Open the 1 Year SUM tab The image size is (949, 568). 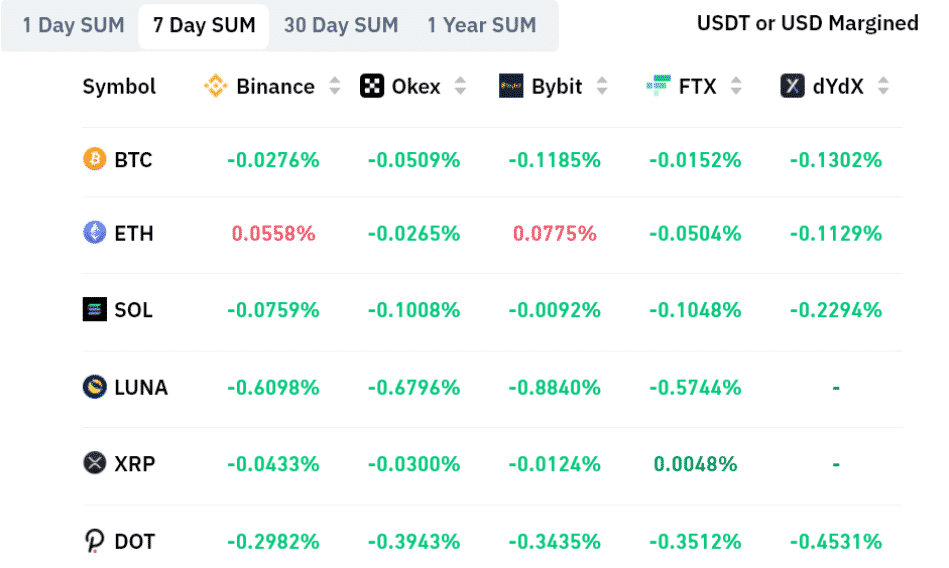tap(482, 26)
